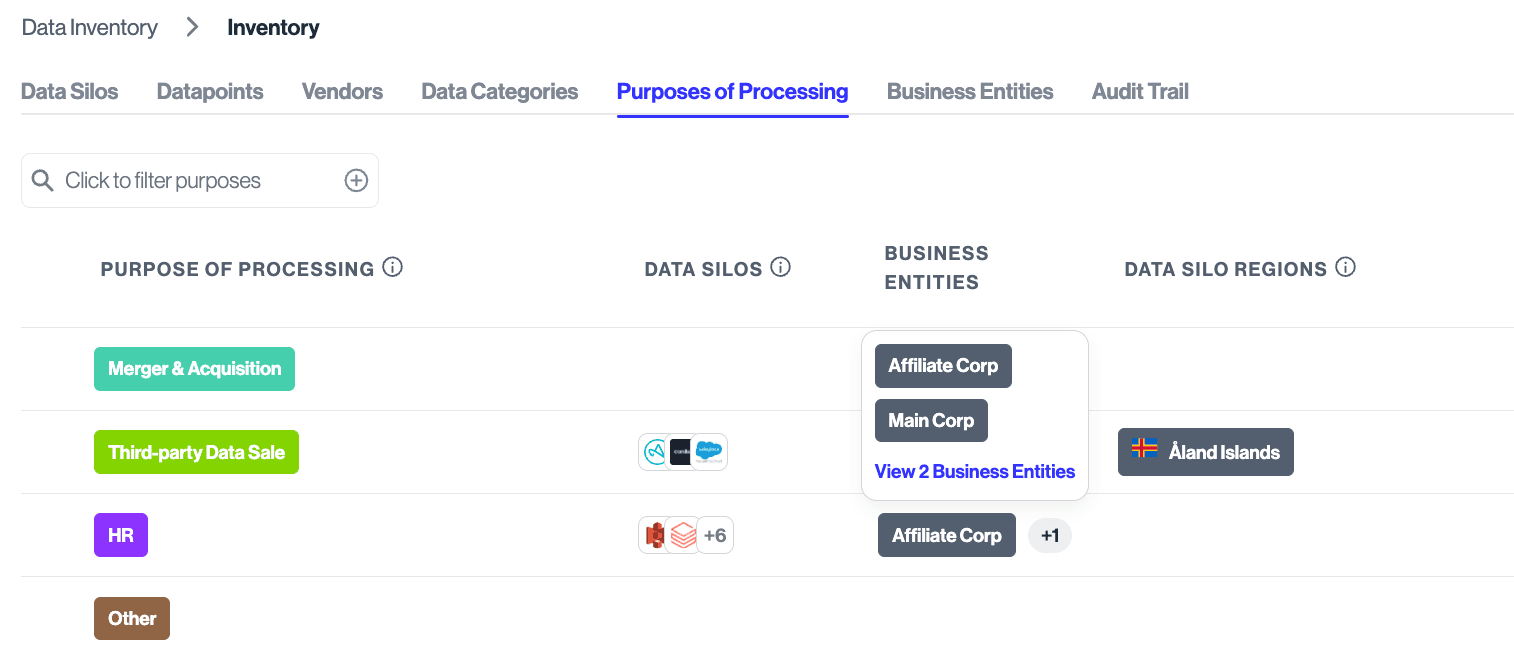Click info icon beside Data Silo Regions

[1346, 268]
